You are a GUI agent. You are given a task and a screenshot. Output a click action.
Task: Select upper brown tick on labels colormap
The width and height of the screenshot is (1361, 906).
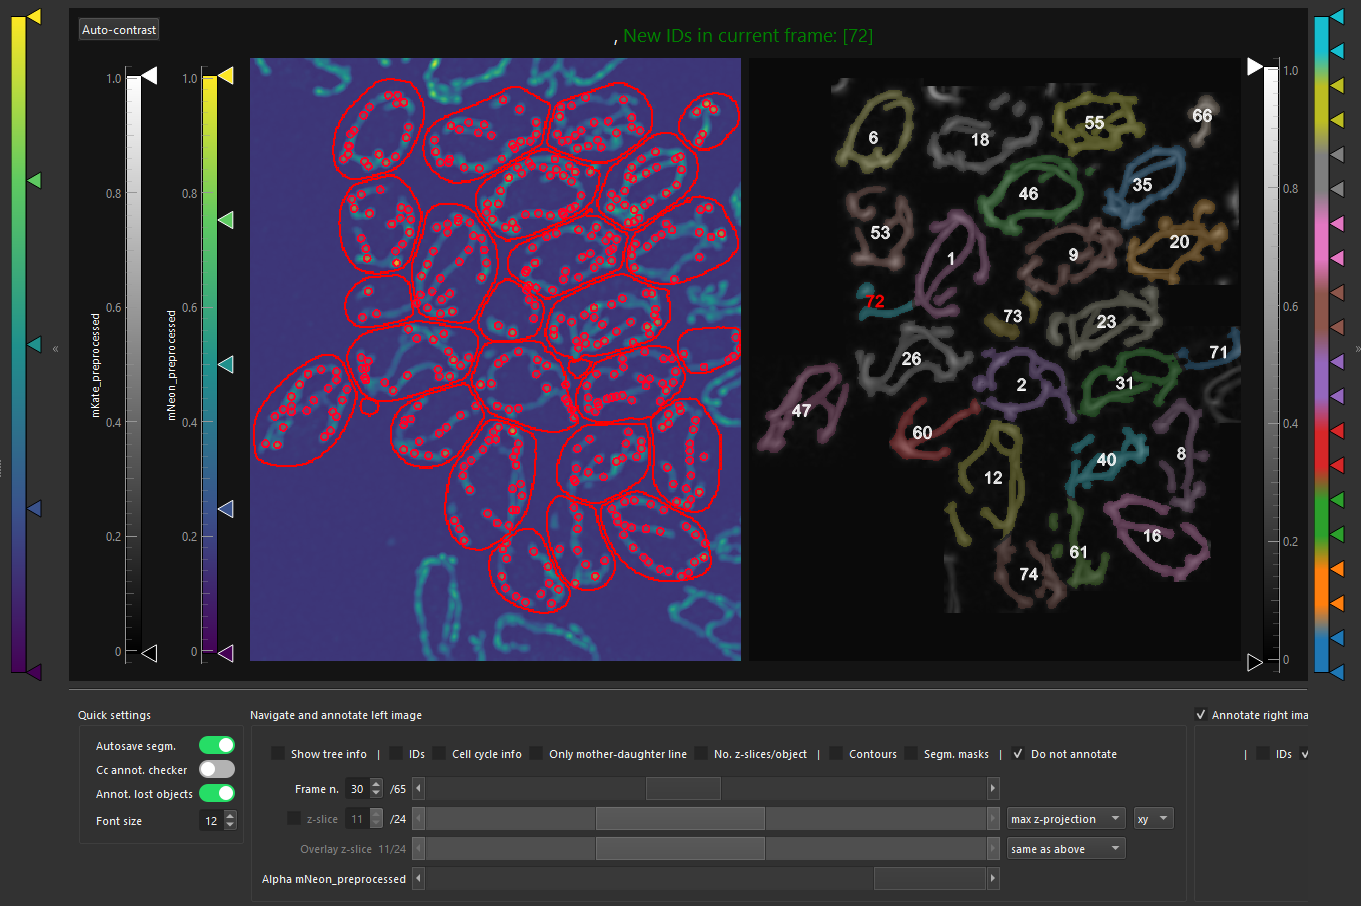pos(1337,293)
